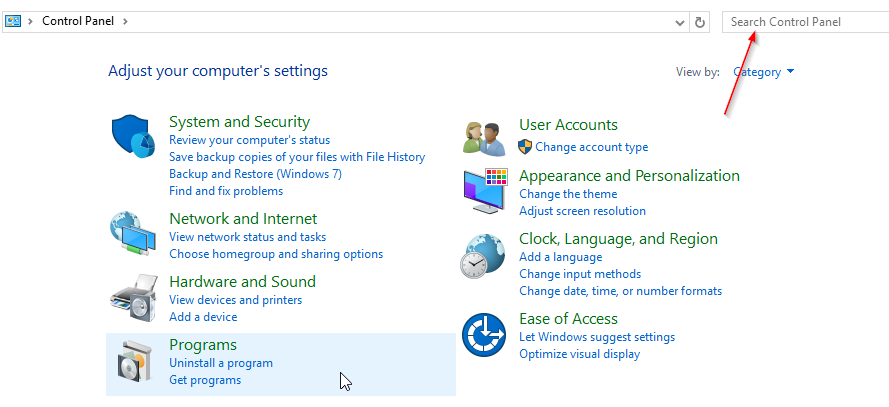The width and height of the screenshot is (889, 407).
Task: Open System and Security category
Action: pos(239,122)
